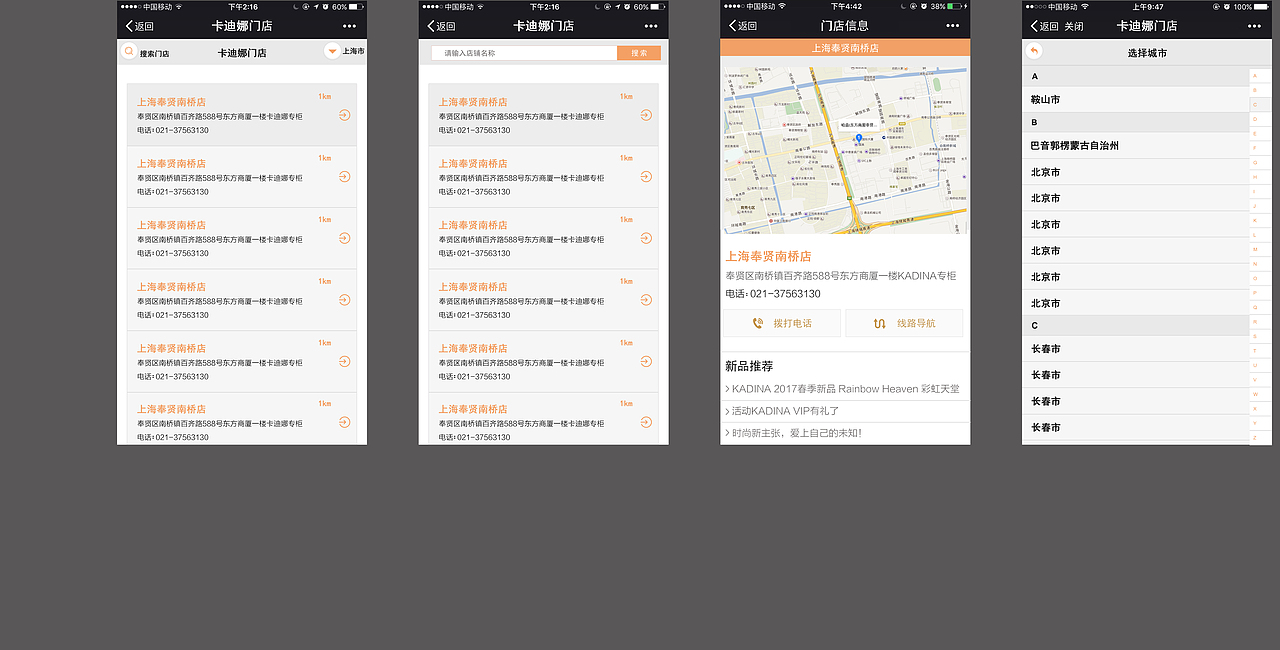Tap the route icon in 线路导航
This screenshot has height=650, width=1280.
pyautogui.click(x=879, y=323)
